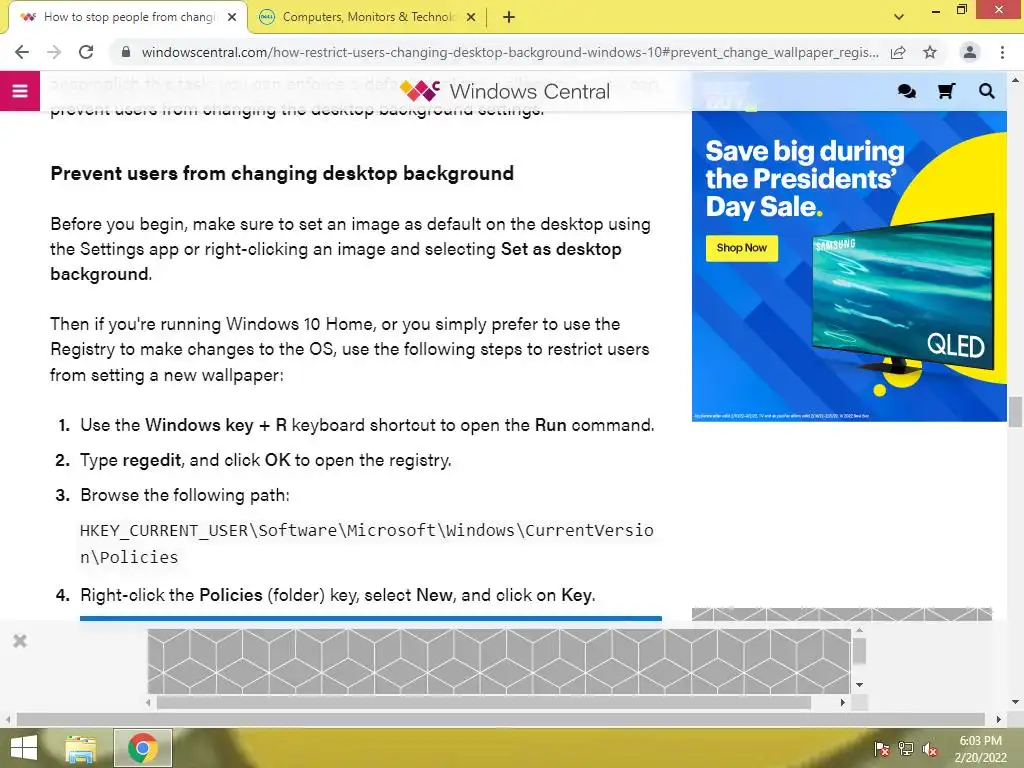Open the Windows Central hamburger menu
The image size is (1024, 768).
coord(20,91)
